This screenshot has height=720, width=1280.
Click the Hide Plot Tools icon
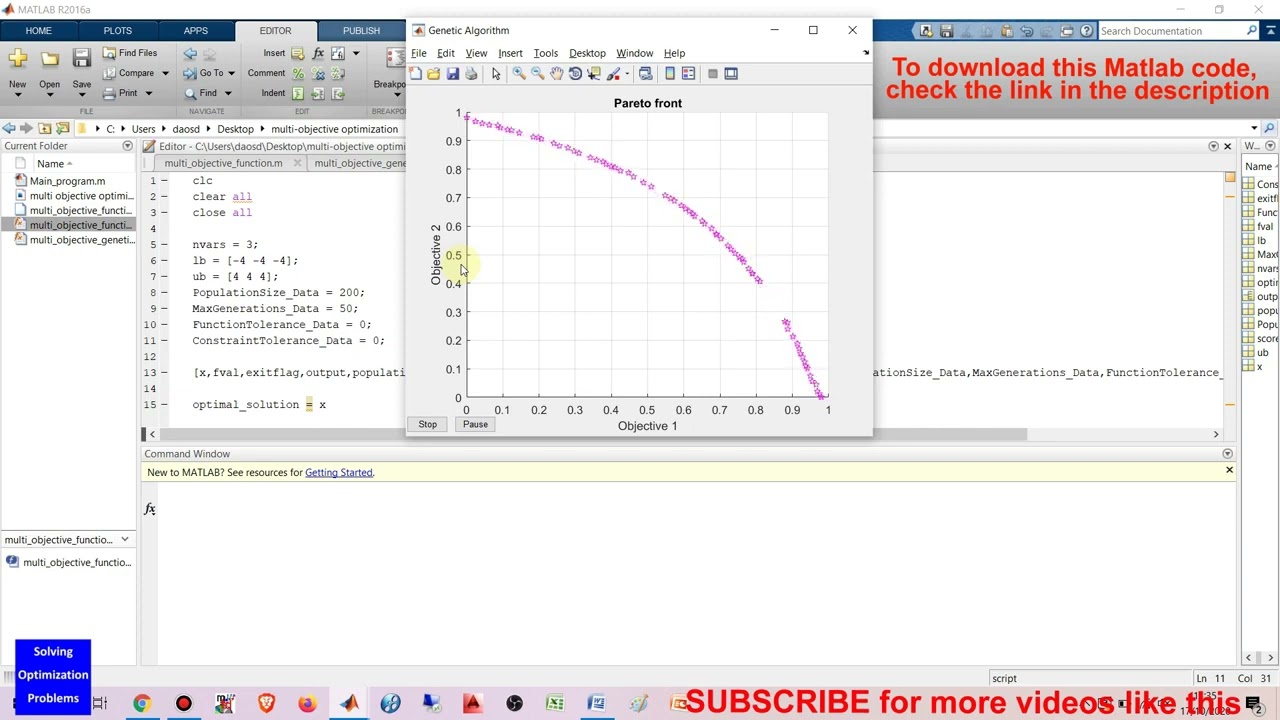[713, 73]
